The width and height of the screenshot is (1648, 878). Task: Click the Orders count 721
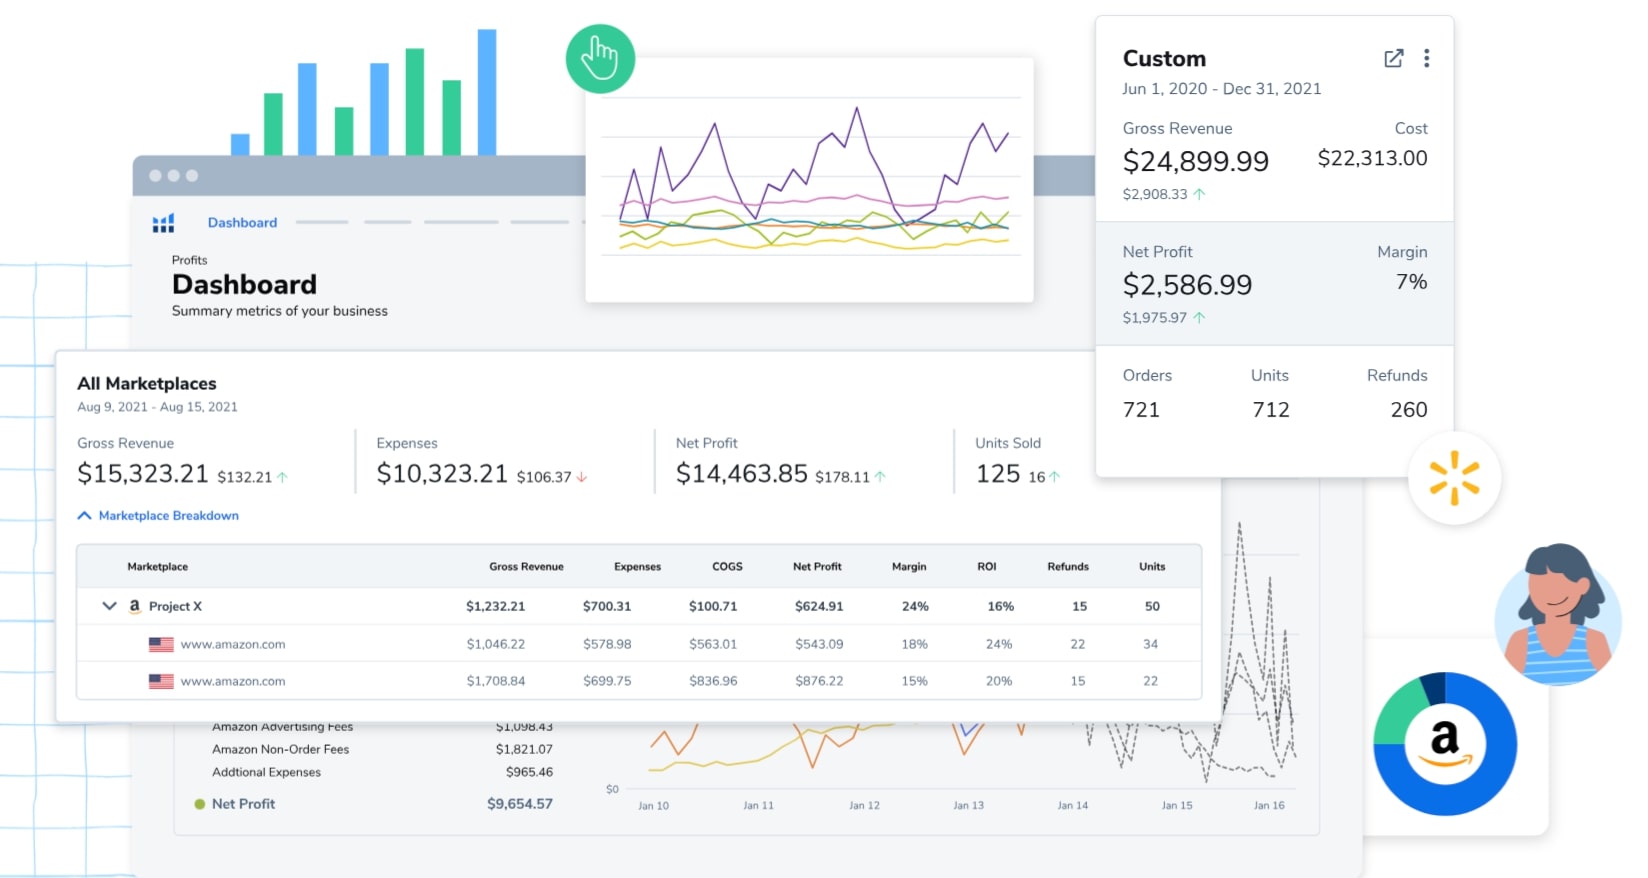coord(1141,410)
